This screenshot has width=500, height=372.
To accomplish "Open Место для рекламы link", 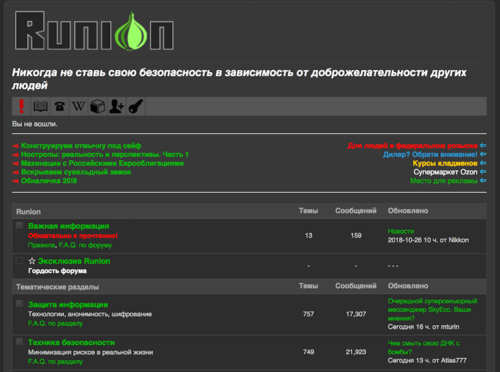I will 444,181.
